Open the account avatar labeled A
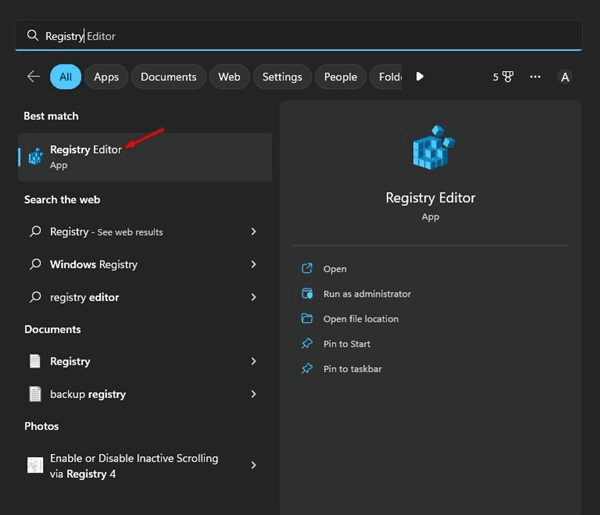The image size is (600, 515). pos(565,77)
